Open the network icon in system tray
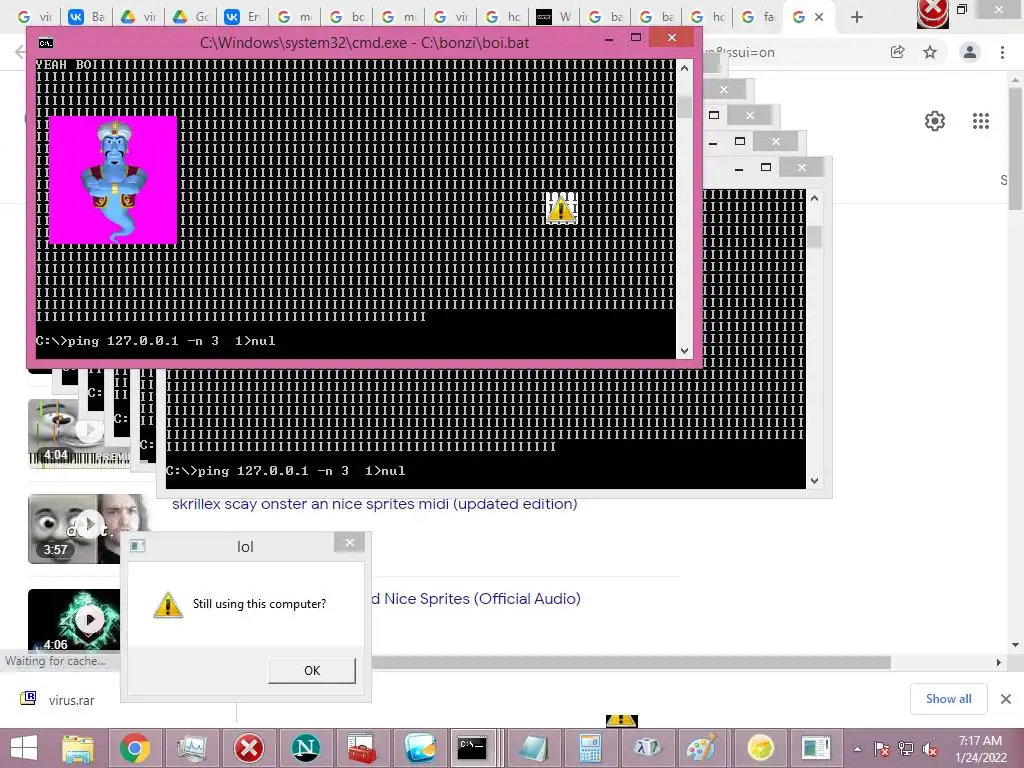This screenshot has width=1024, height=768. tap(905, 749)
